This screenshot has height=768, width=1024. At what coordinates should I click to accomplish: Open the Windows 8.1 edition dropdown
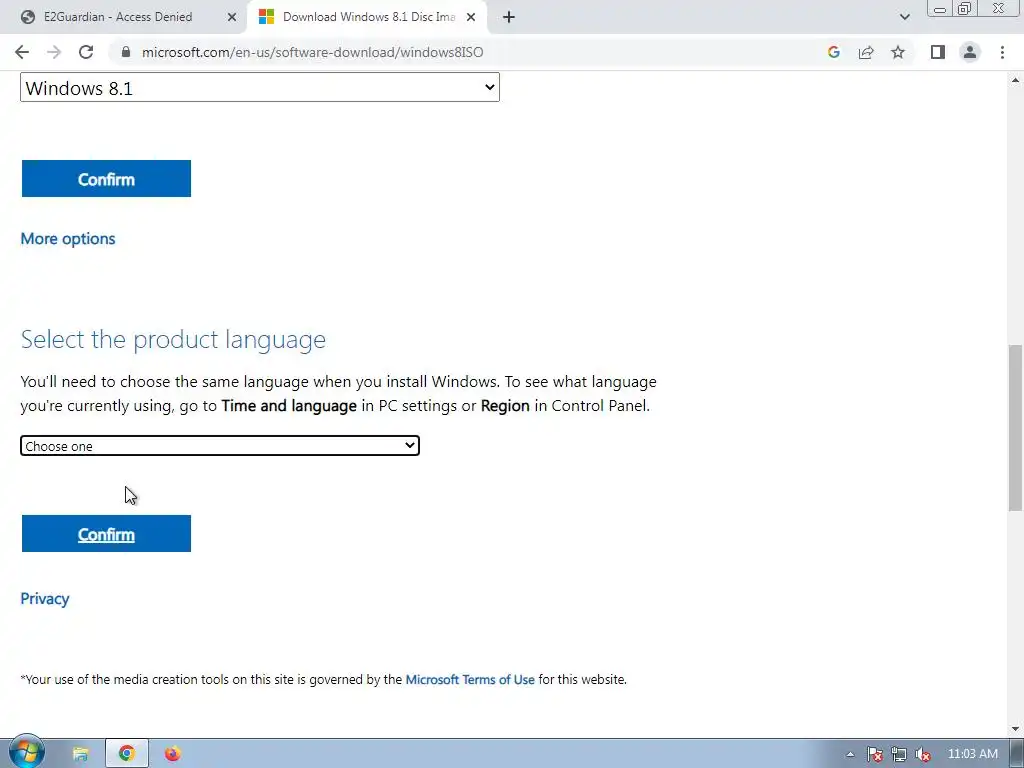[x=260, y=88]
